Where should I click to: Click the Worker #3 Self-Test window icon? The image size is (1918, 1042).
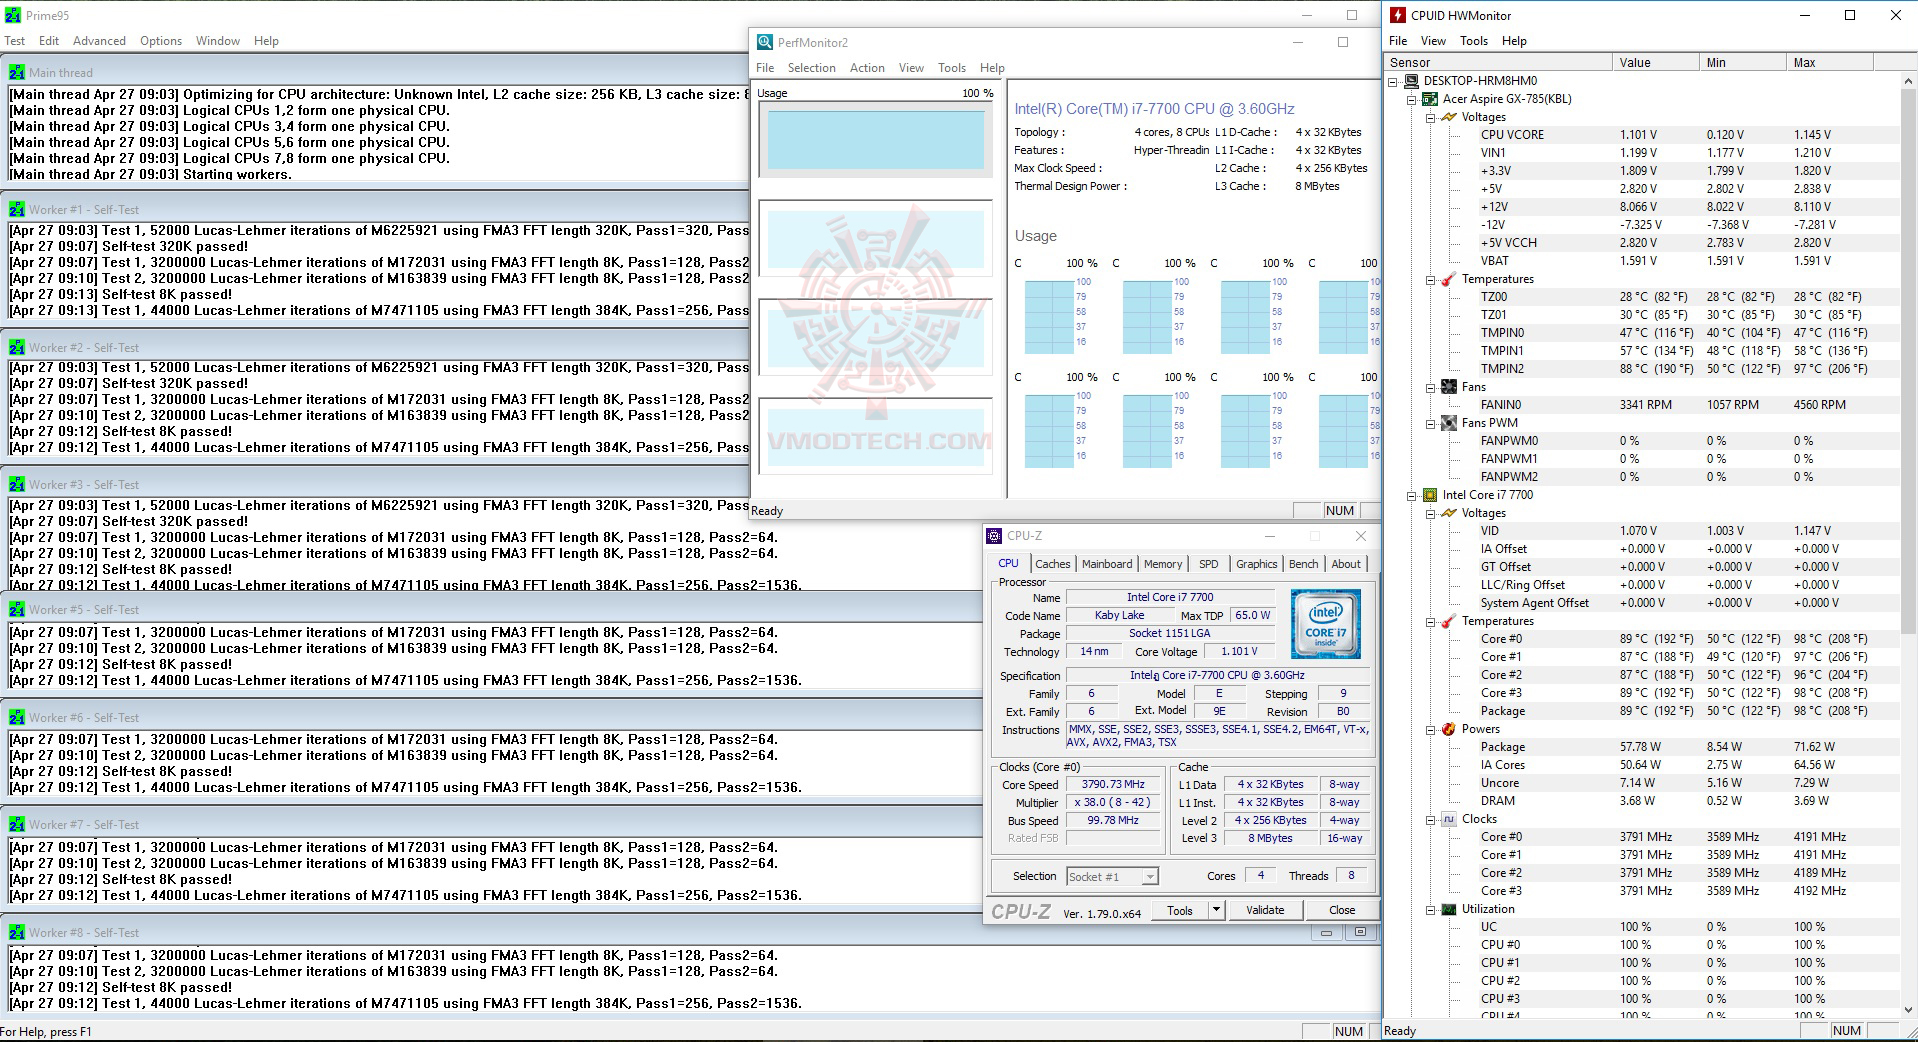[17, 484]
